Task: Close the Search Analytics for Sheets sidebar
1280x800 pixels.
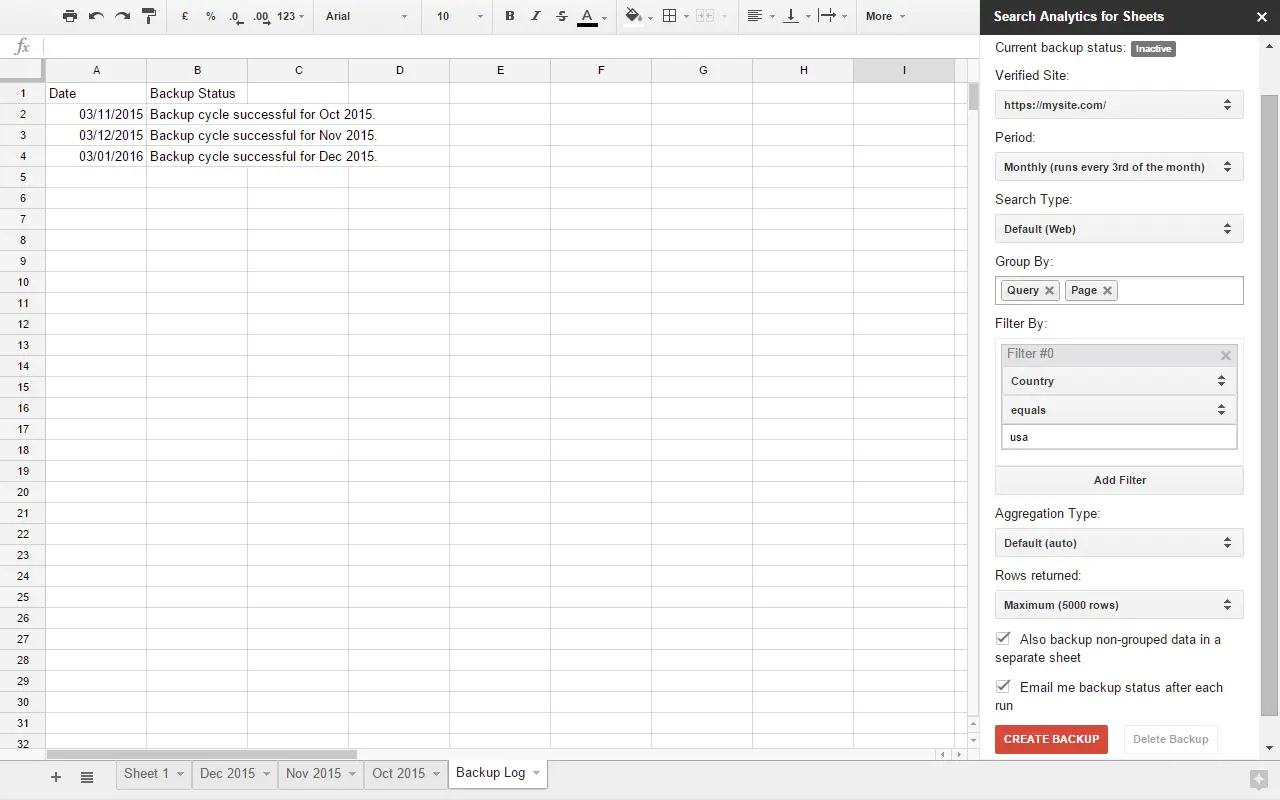Action: tap(1261, 17)
